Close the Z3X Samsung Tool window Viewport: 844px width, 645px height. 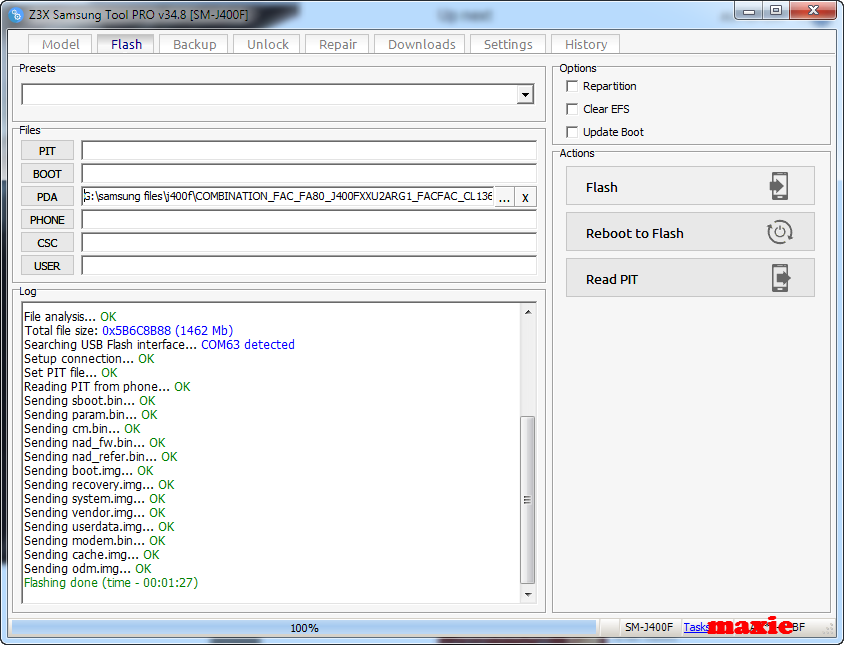[x=813, y=11]
